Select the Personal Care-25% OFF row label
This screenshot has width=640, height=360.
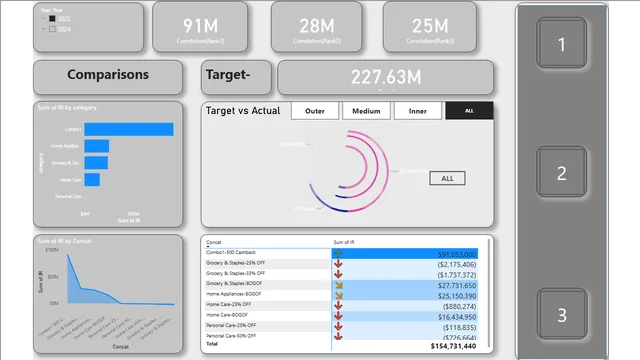[x=231, y=326]
